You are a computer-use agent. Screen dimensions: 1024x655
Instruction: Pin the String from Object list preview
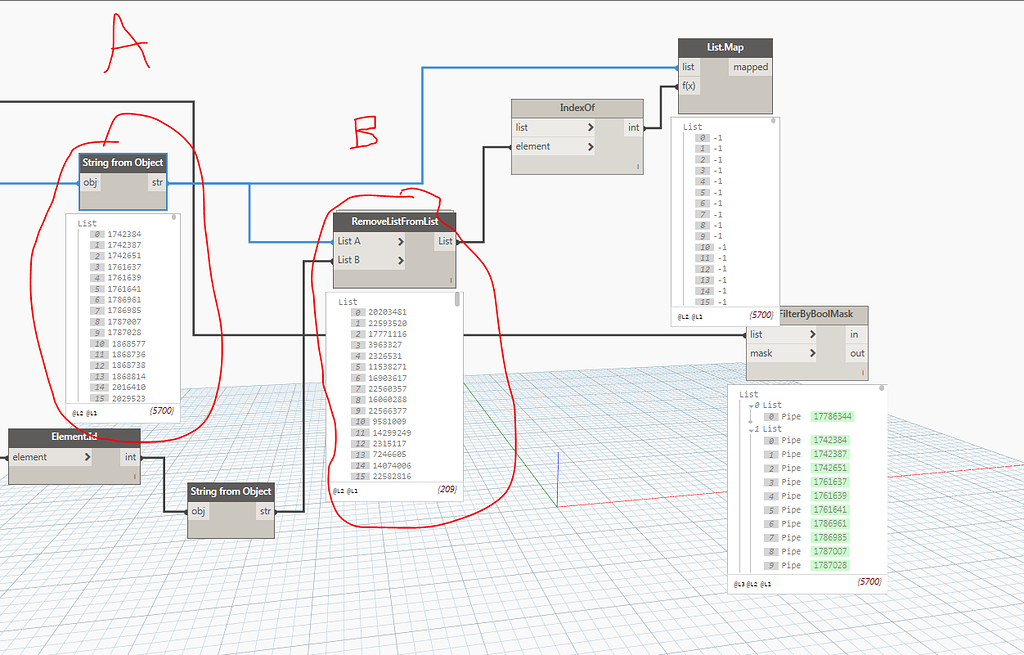[x=172, y=216]
